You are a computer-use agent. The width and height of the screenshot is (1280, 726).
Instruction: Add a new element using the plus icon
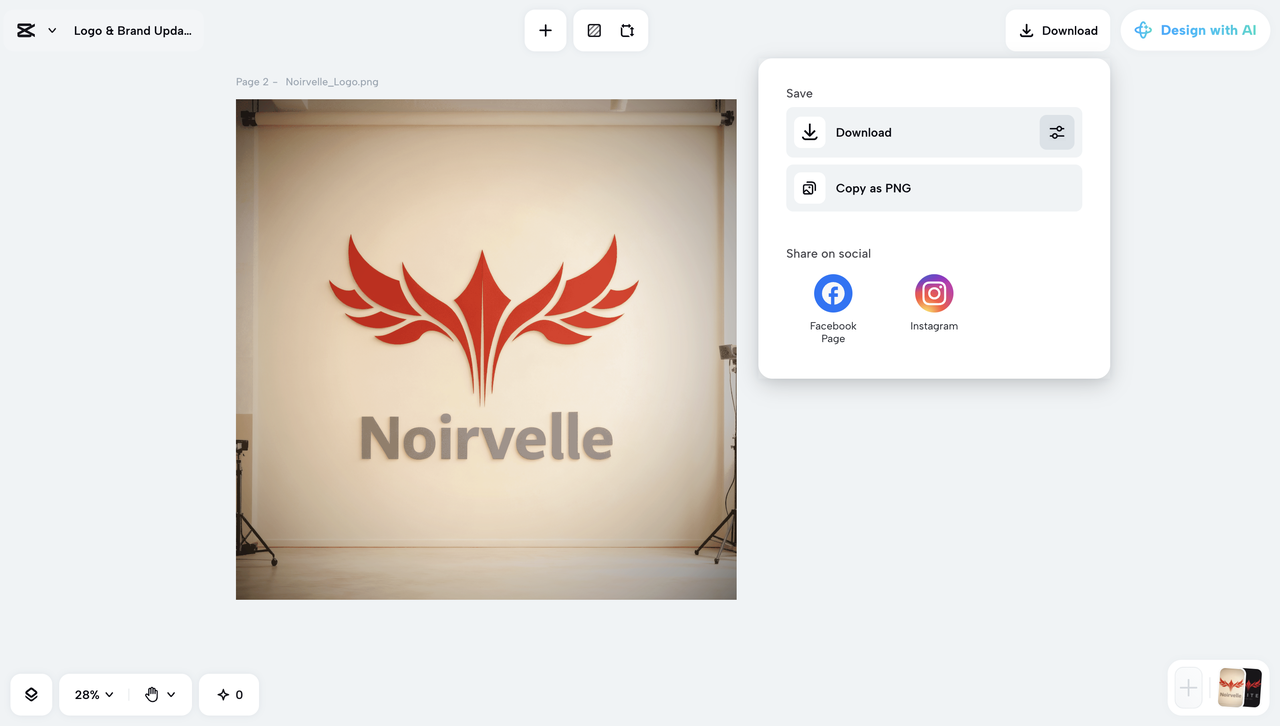(545, 30)
